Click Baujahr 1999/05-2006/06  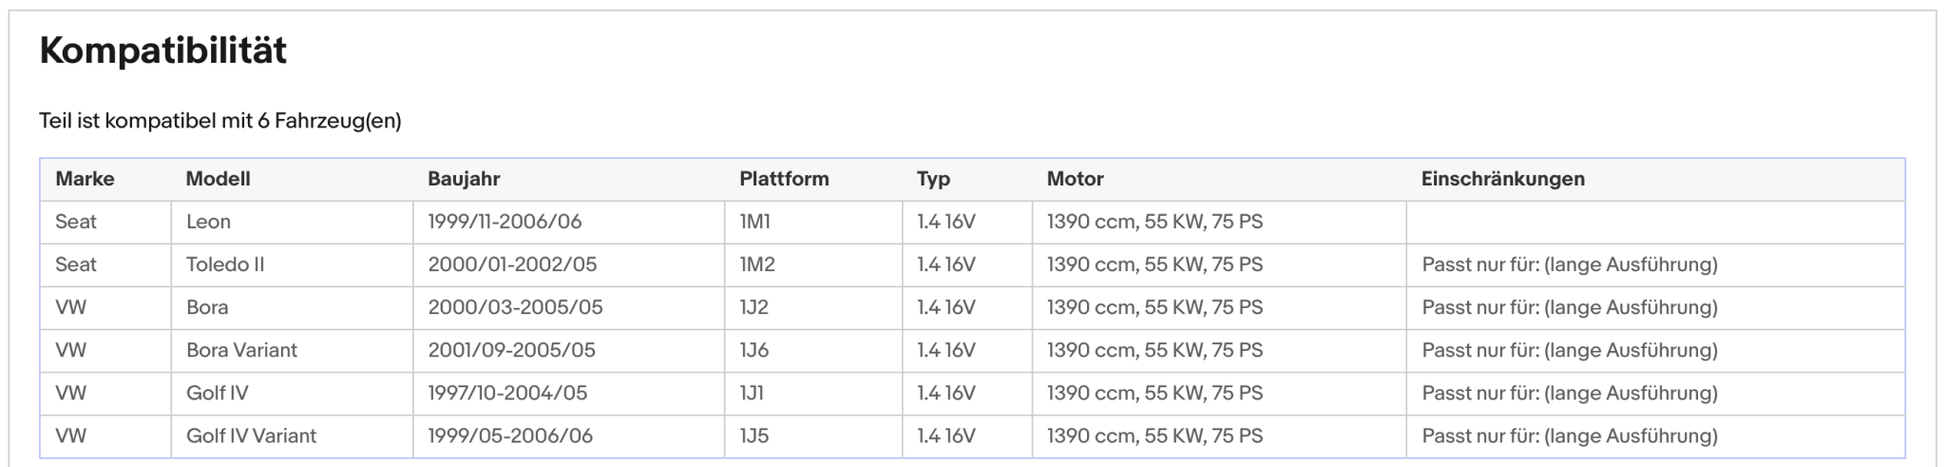pyautogui.click(x=510, y=437)
